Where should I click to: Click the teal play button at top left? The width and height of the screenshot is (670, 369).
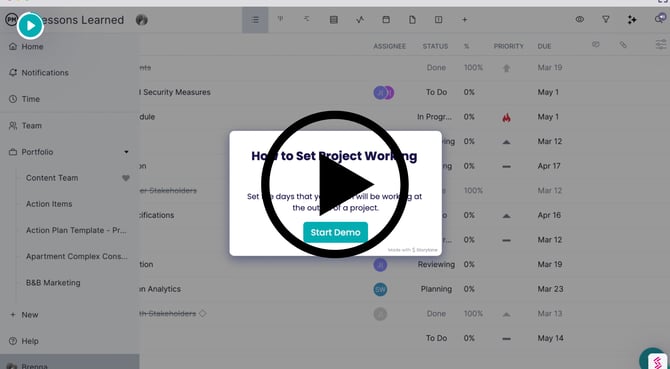click(30, 26)
